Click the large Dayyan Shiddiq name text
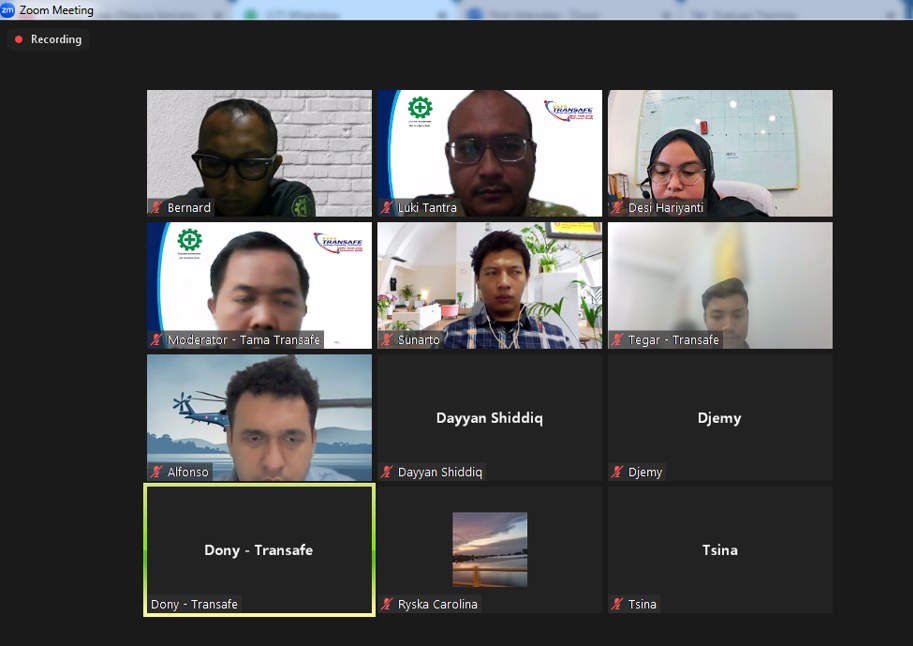 pyautogui.click(x=489, y=418)
